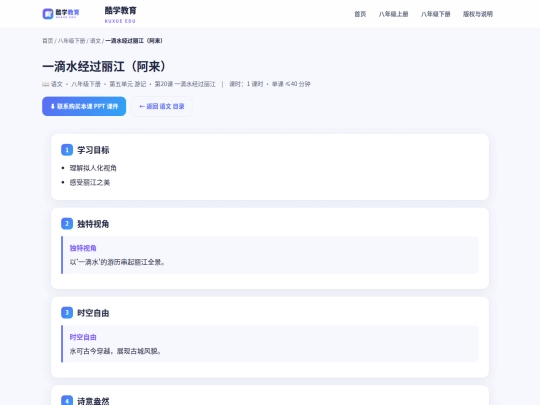Click the 第五单元 游记 metadata text
This screenshot has height=405, width=540.
pos(128,84)
